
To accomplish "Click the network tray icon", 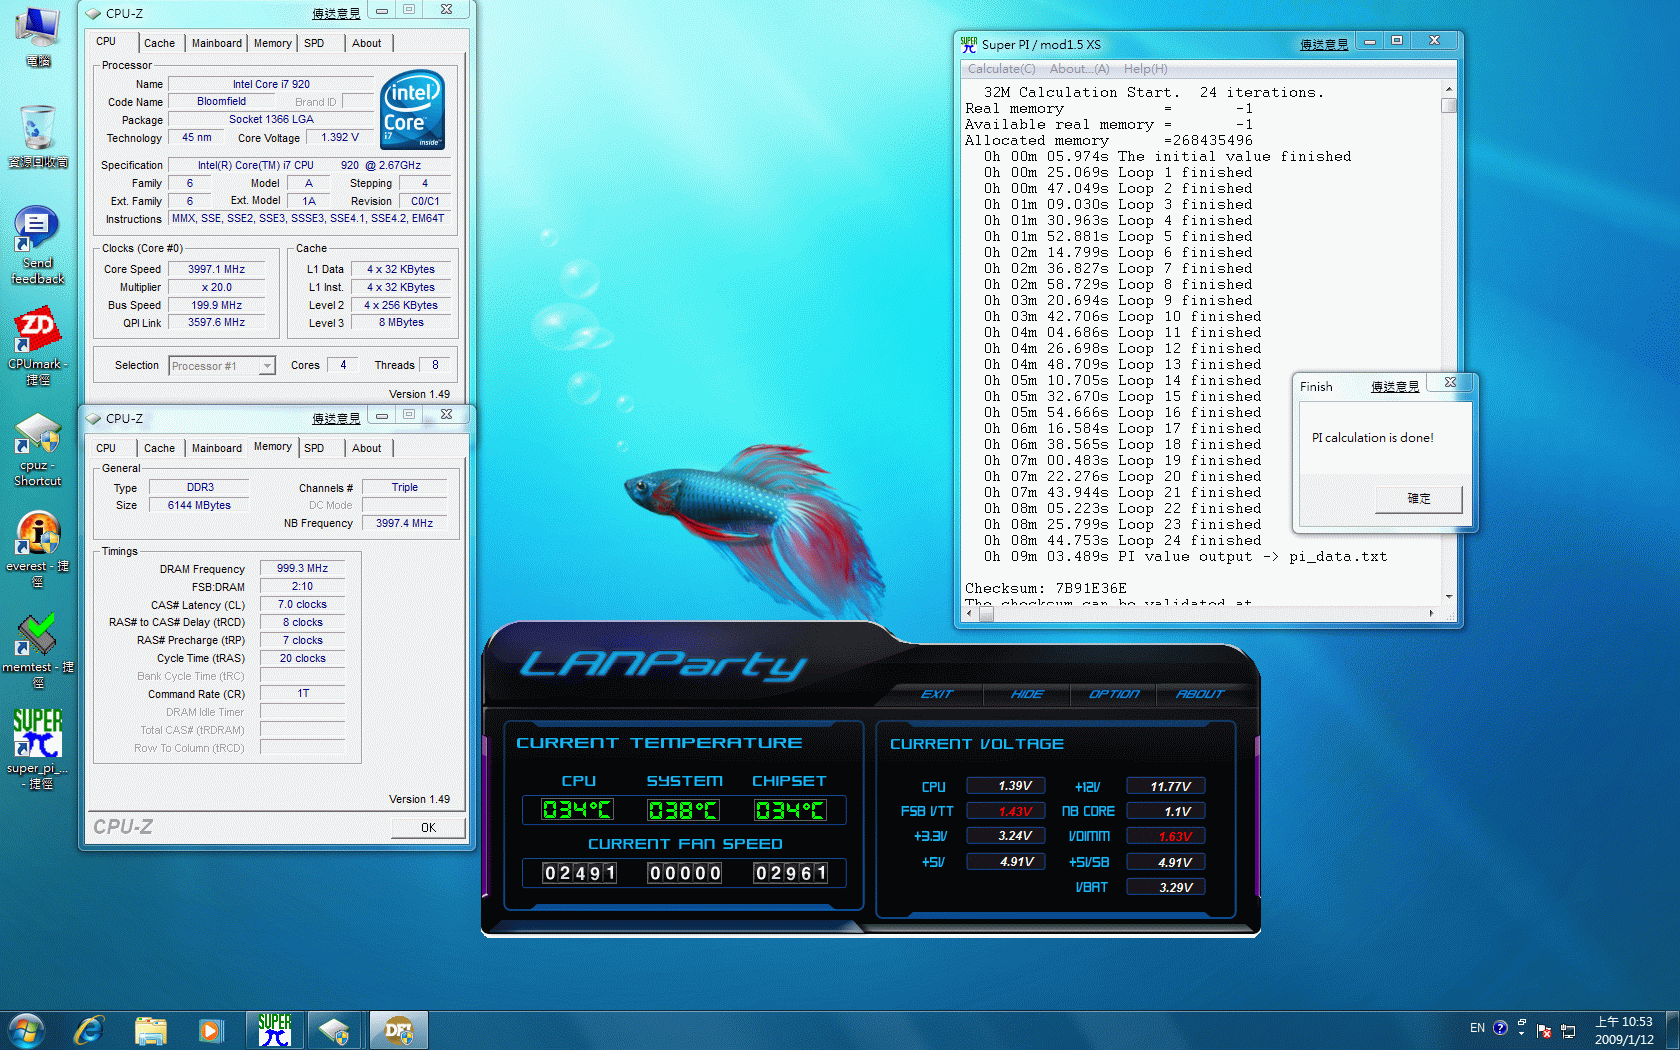I will coord(1568,1031).
